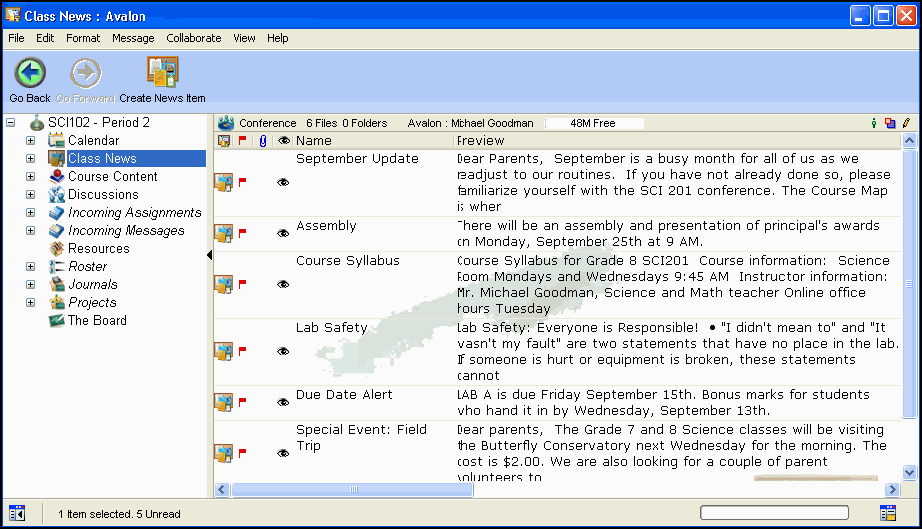Toggle the eye icon for Course Syllabus
Image resolution: width=922 pixels, height=529 pixels.
283,285
